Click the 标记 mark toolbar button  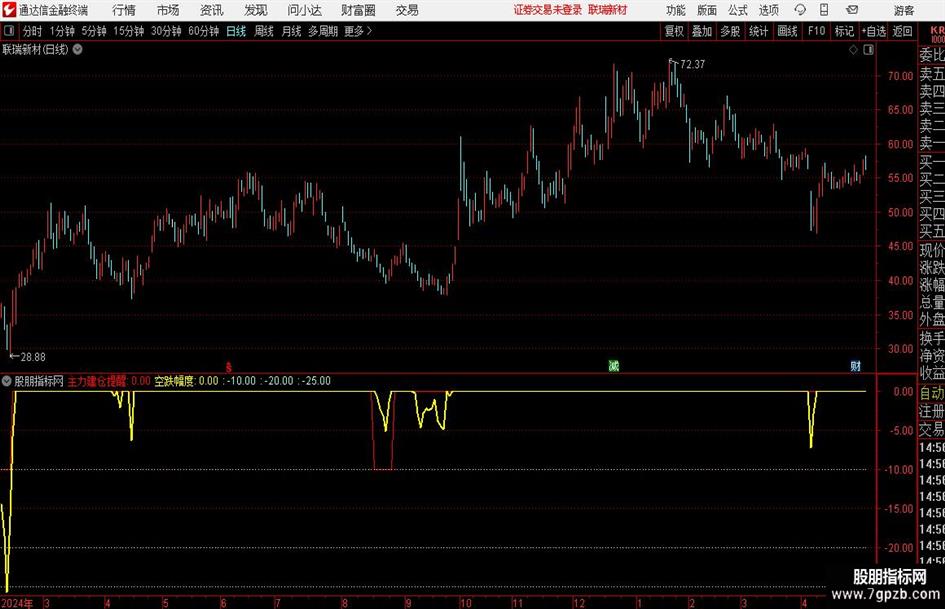pos(844,31)
